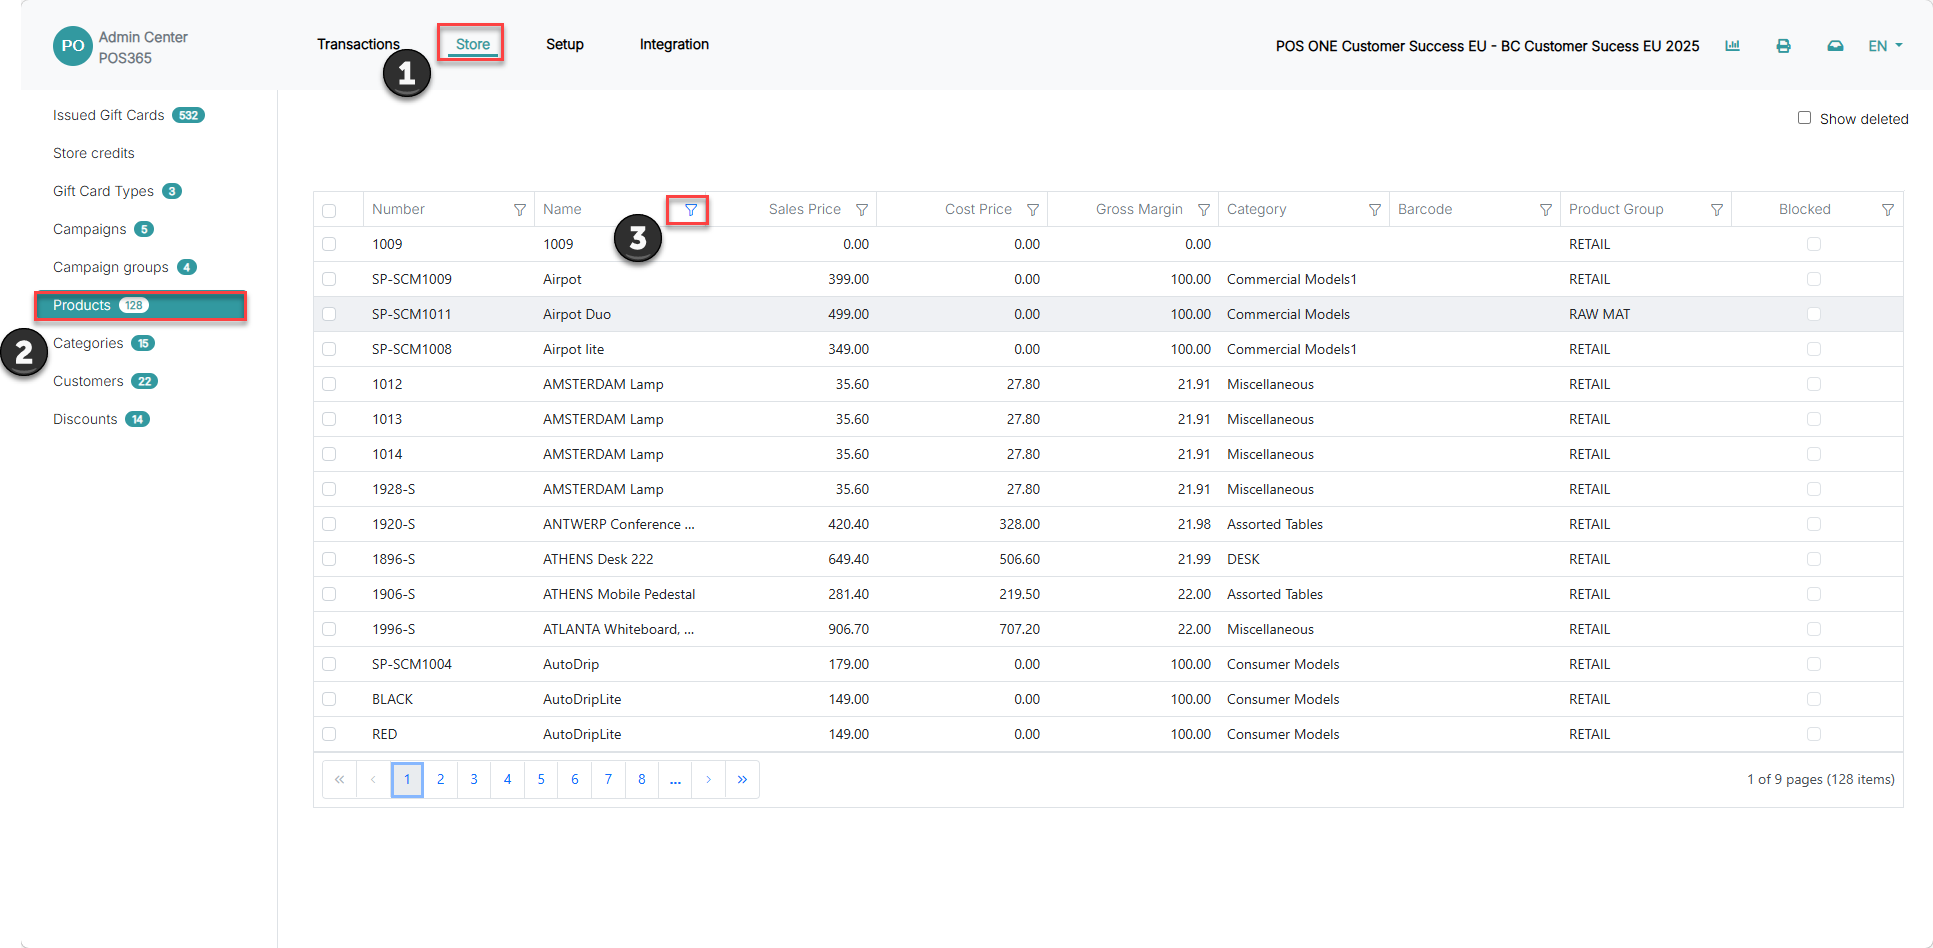
Task: Tick the select-all checkbox in table header
Action: [329, 210]
